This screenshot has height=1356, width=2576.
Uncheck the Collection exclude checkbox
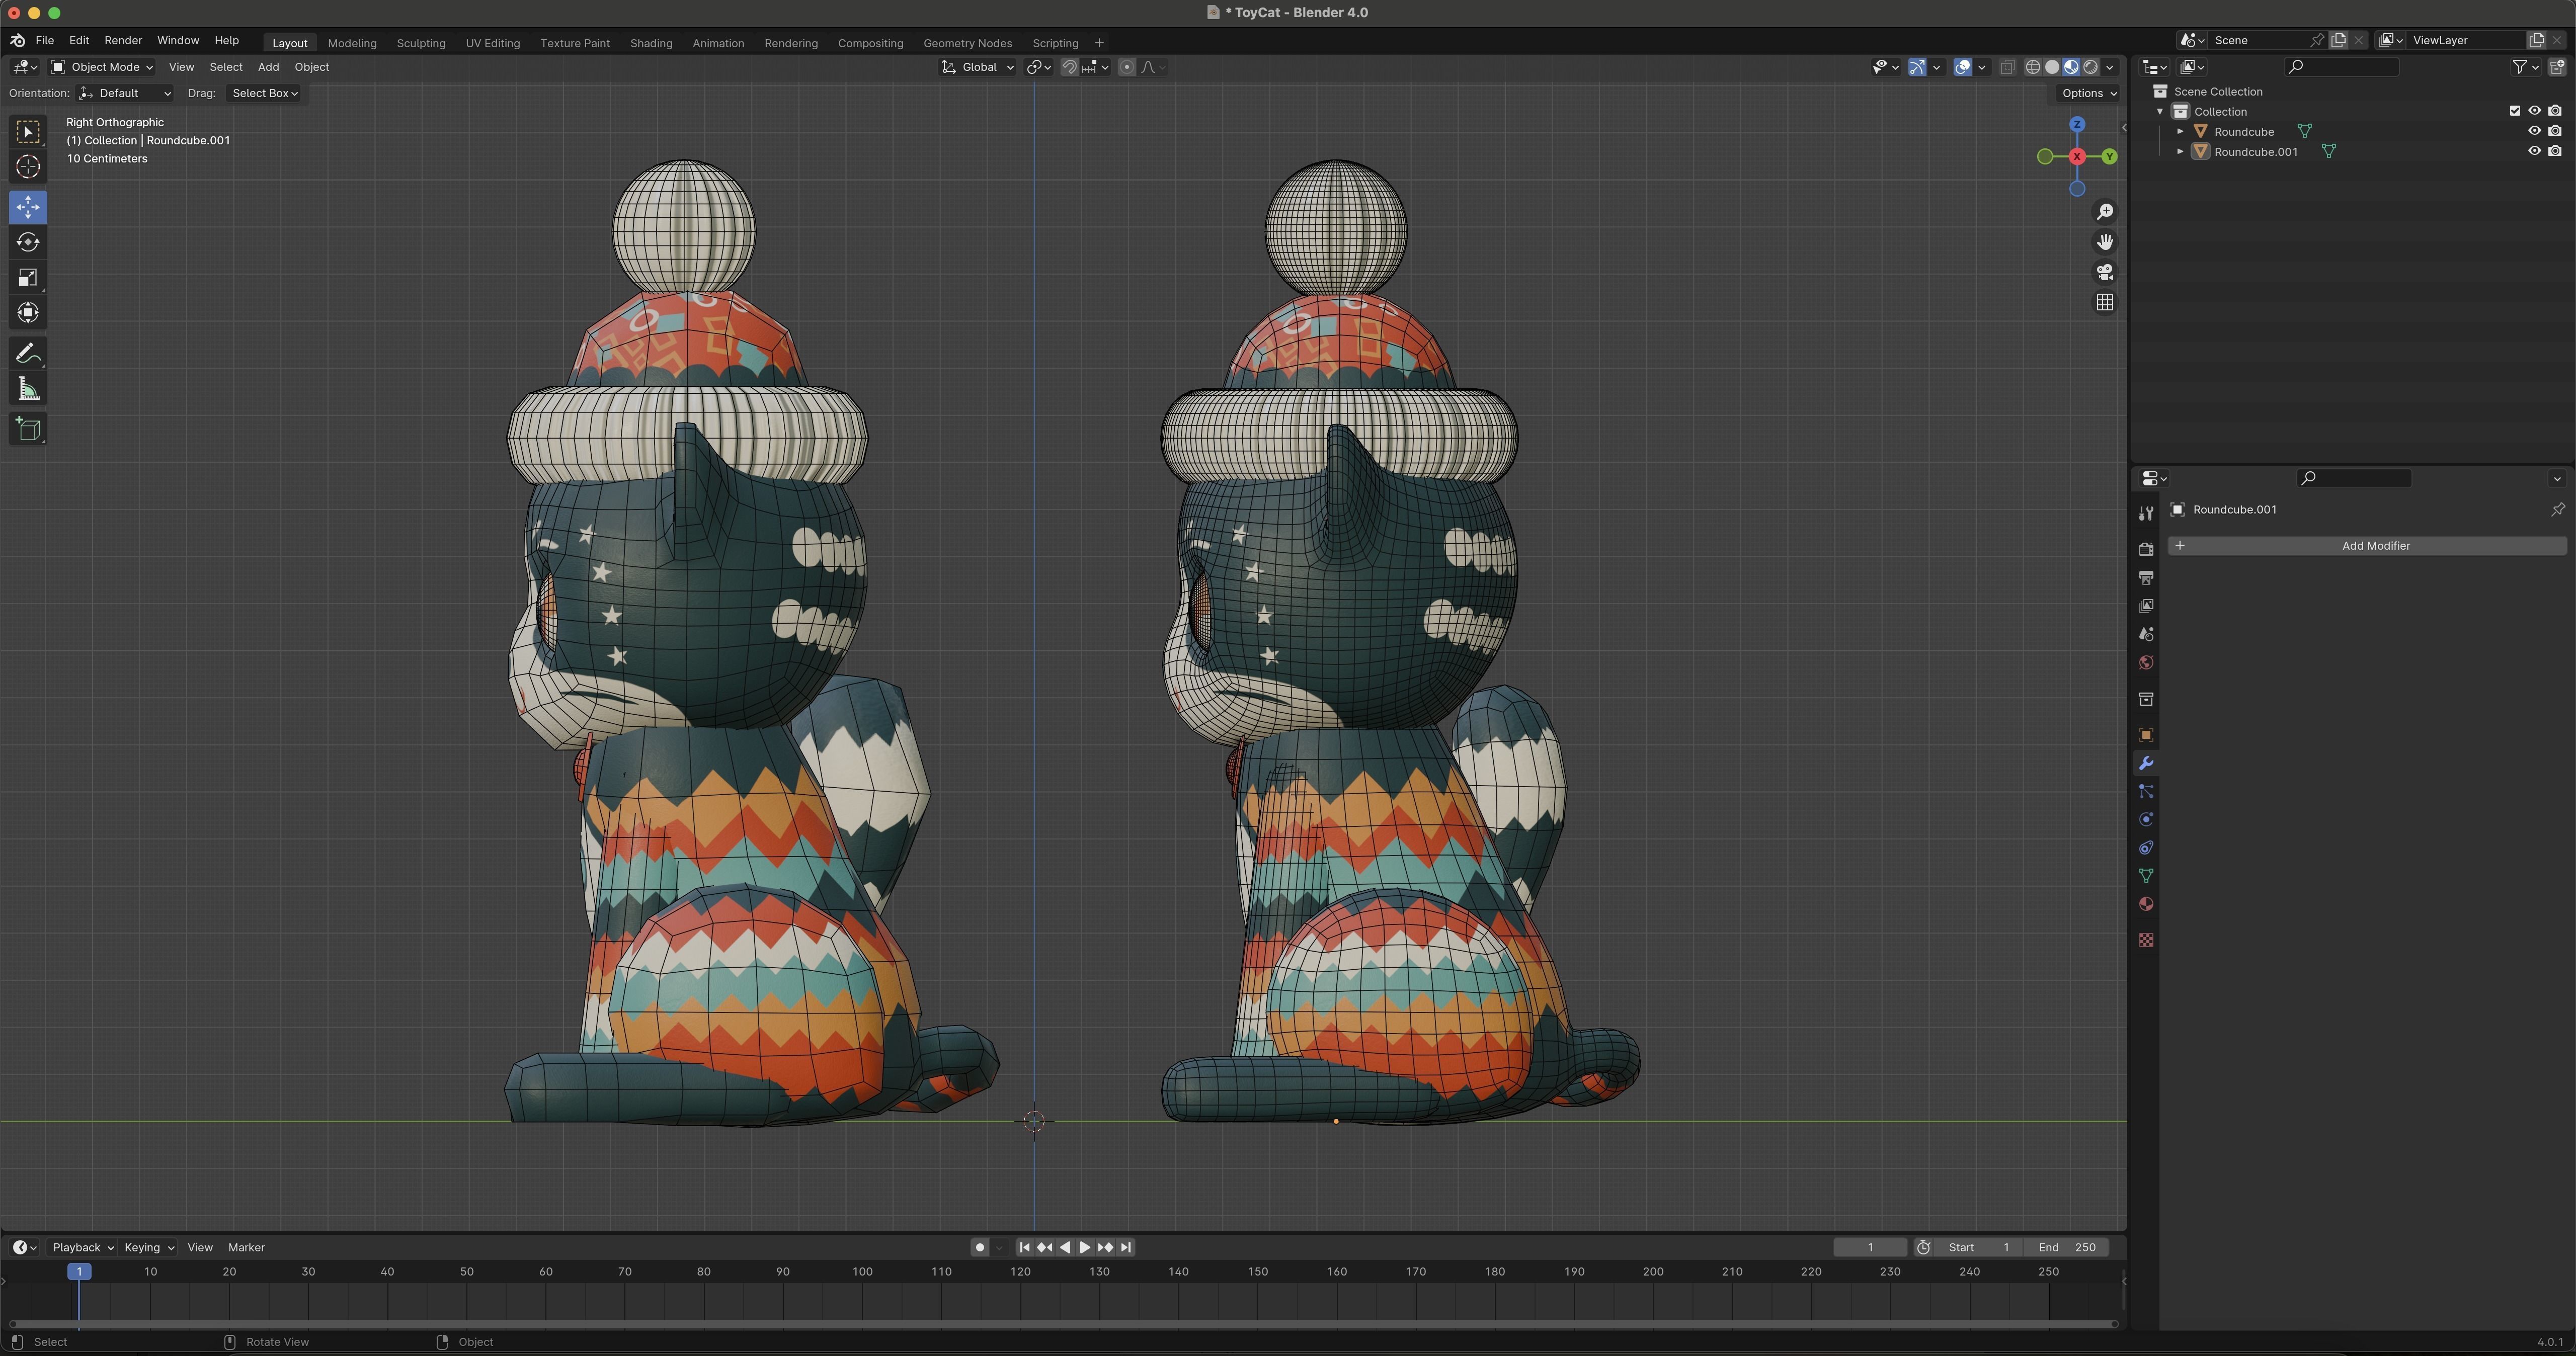tap(2515, 111)
